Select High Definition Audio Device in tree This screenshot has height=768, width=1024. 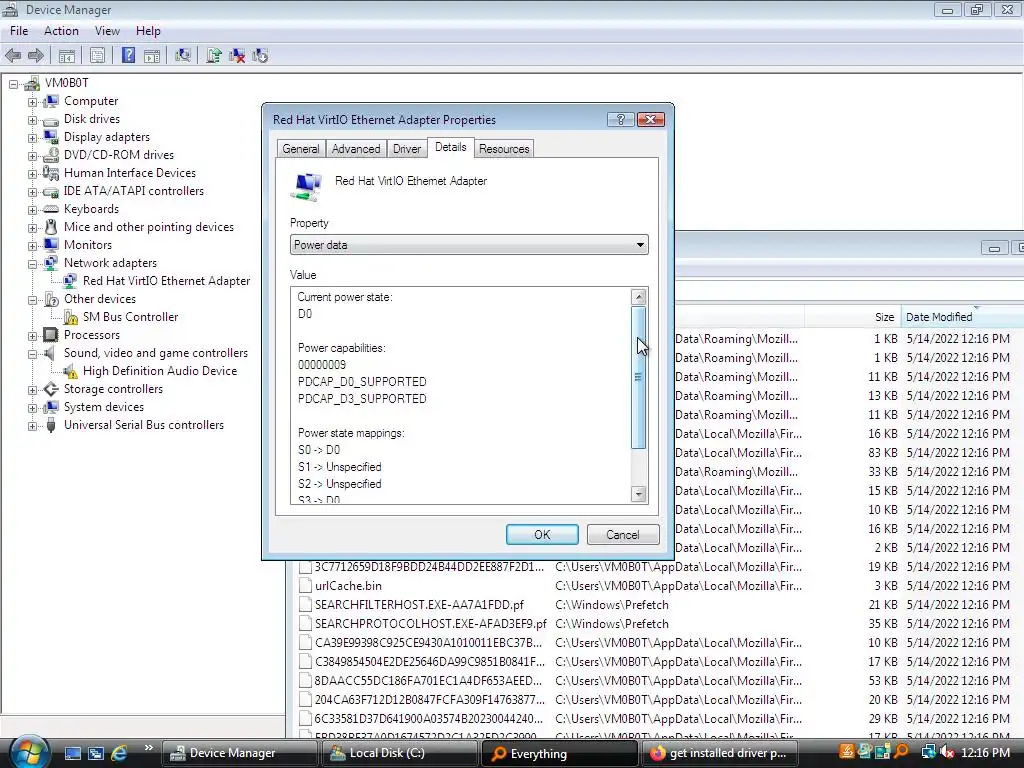(159, 371)
